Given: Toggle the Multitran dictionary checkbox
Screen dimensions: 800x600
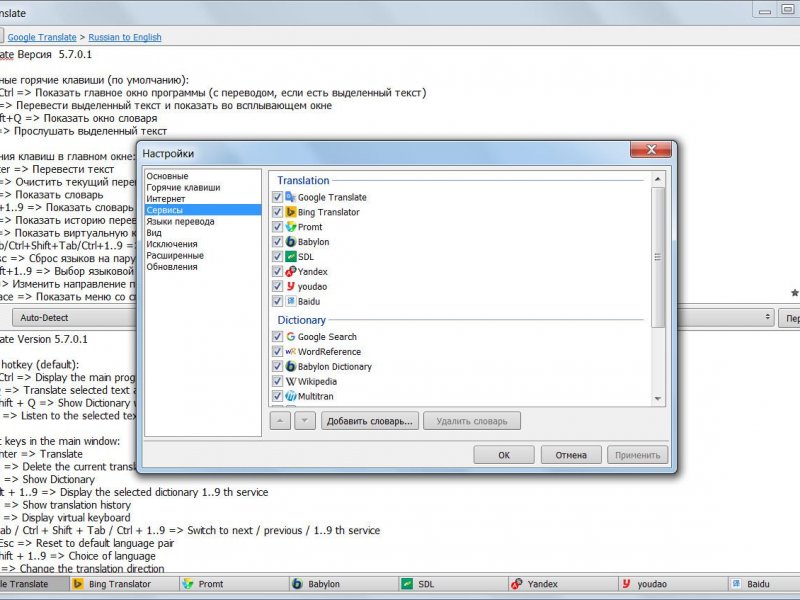Looking at the screenshot, I should coord(277,396).
